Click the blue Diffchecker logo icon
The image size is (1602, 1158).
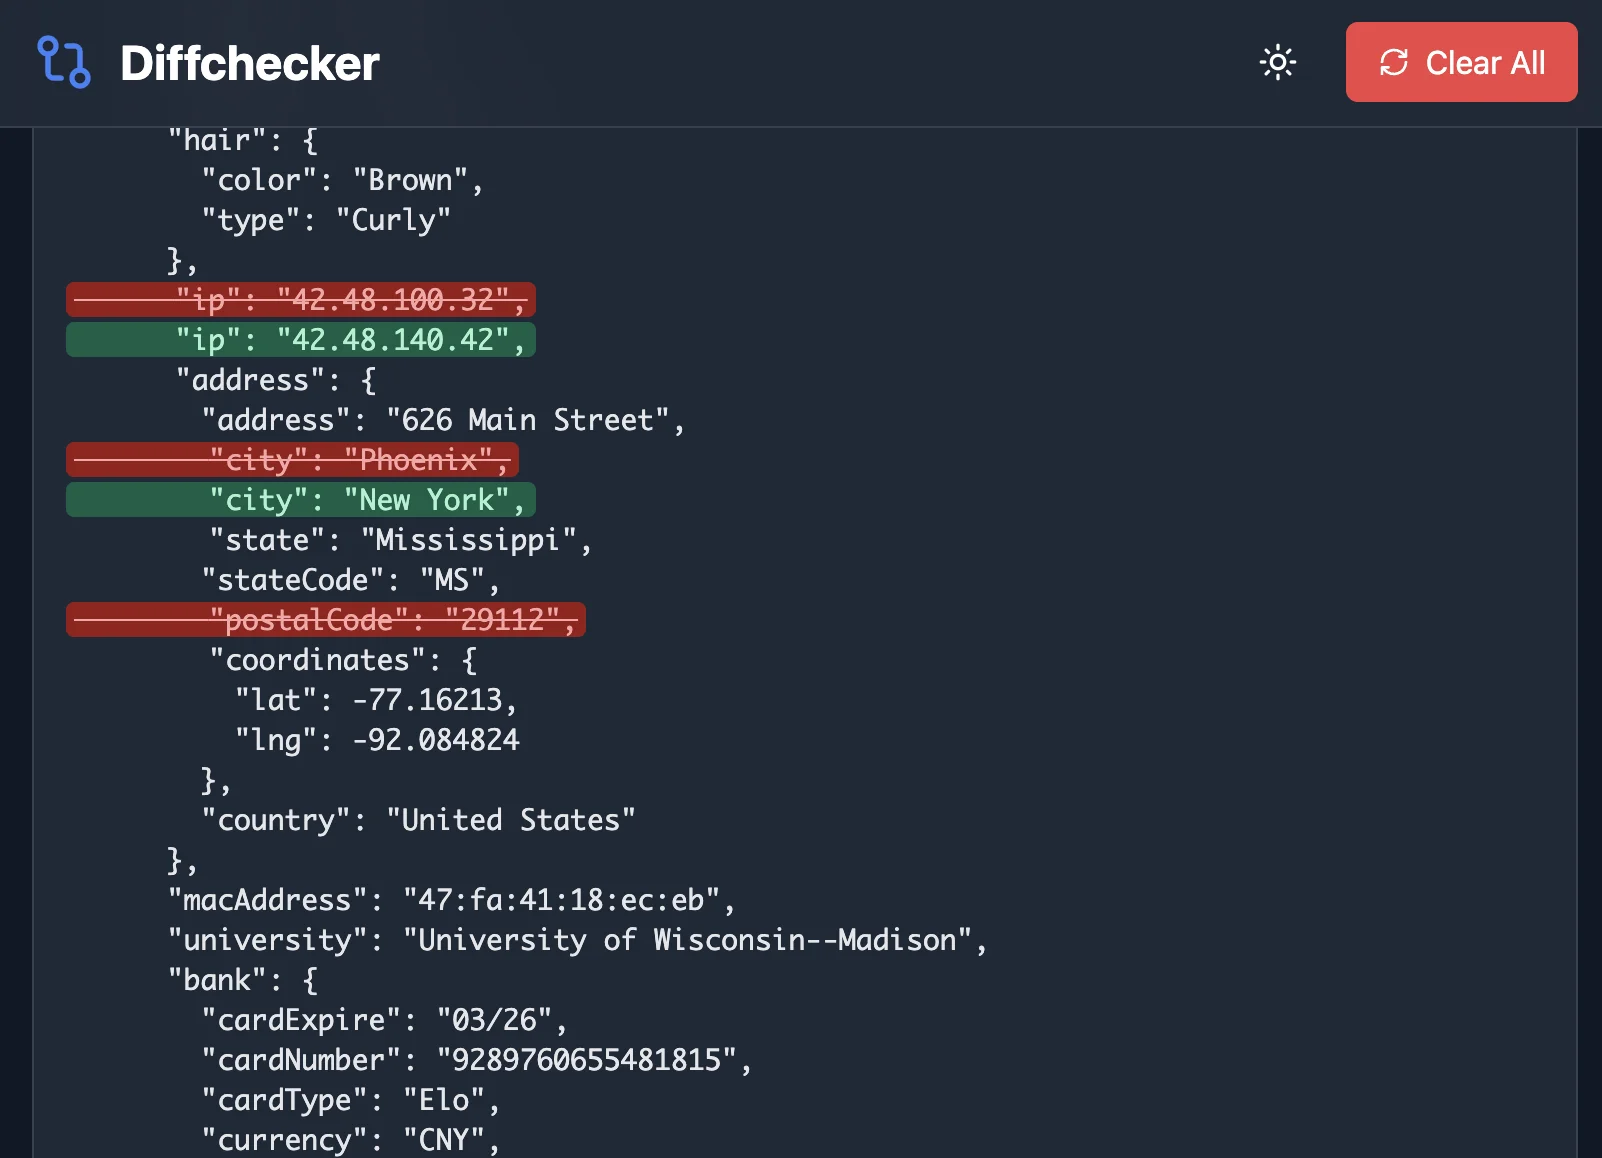[65, 63]
